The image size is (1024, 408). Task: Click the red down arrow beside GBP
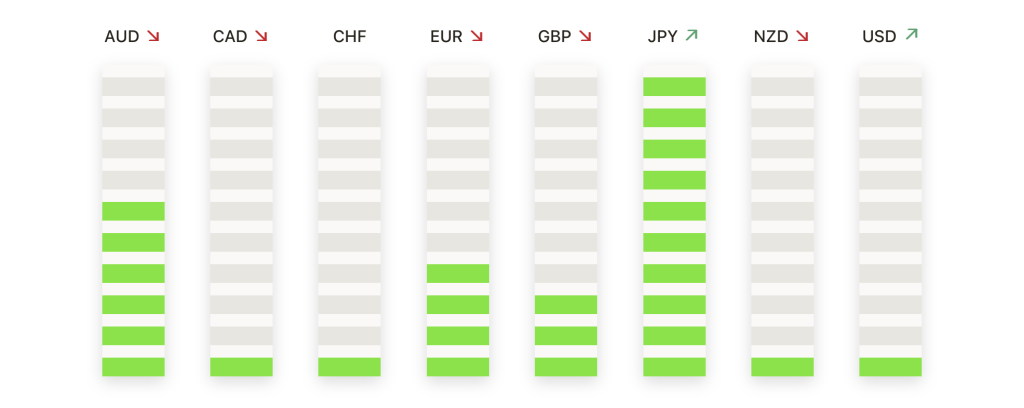[x=585, y=36]
